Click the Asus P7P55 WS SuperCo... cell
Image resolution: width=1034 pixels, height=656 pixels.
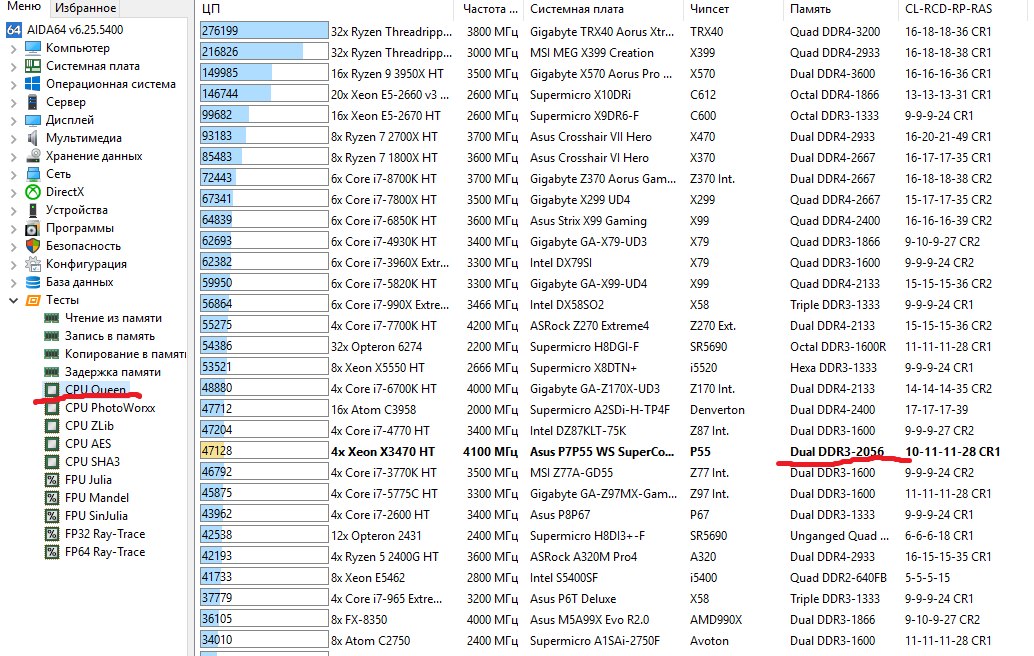(x=602, y=452)
